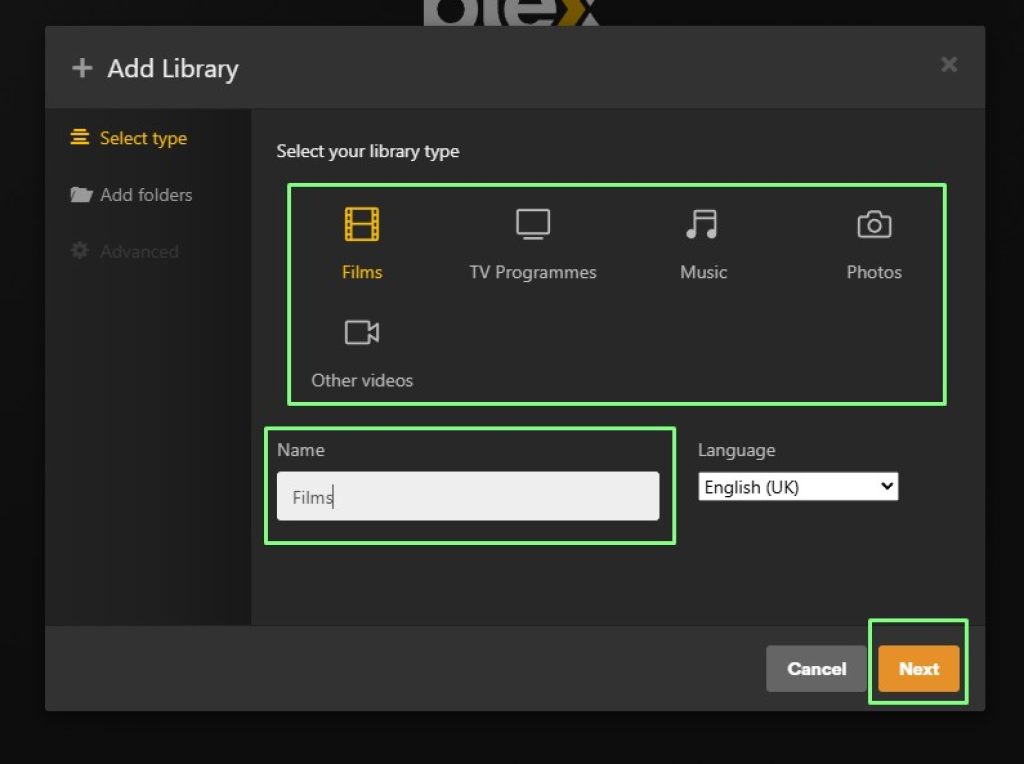Click the Photos text label

click(873, 272)
